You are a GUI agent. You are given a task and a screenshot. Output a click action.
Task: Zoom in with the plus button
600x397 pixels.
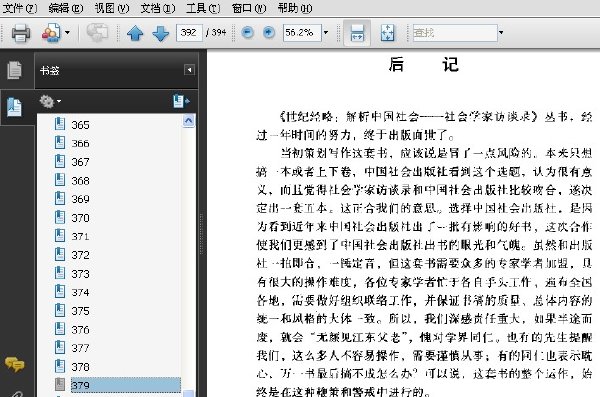[269, 33]
